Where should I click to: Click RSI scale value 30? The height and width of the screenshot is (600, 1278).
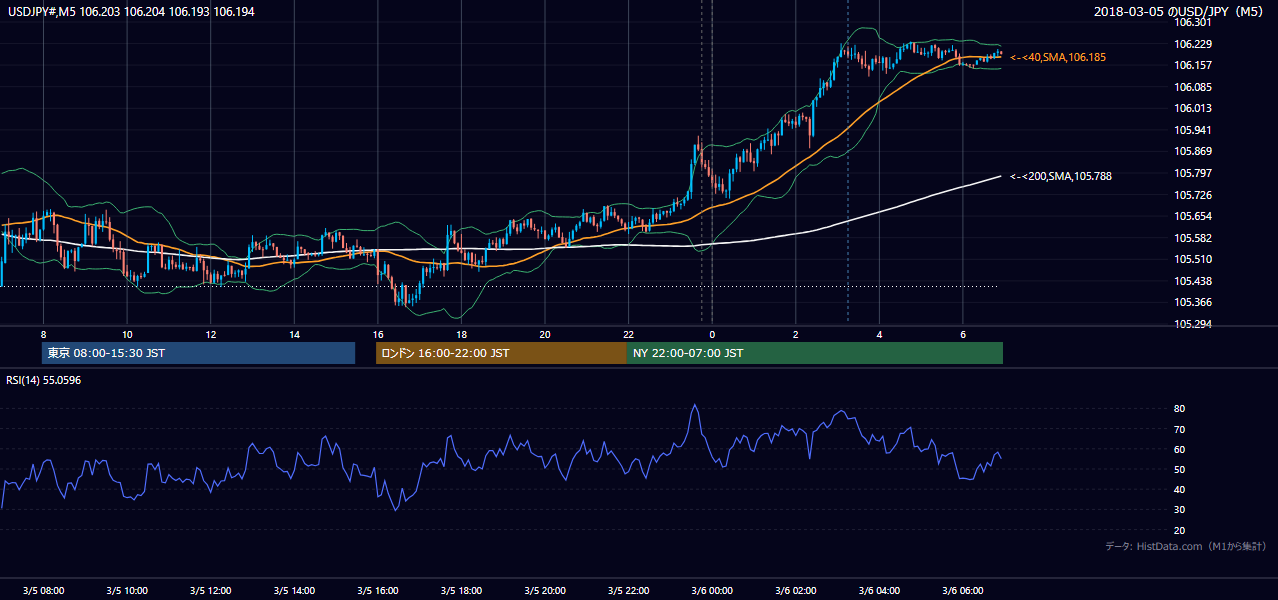(x=1179, y=510)
